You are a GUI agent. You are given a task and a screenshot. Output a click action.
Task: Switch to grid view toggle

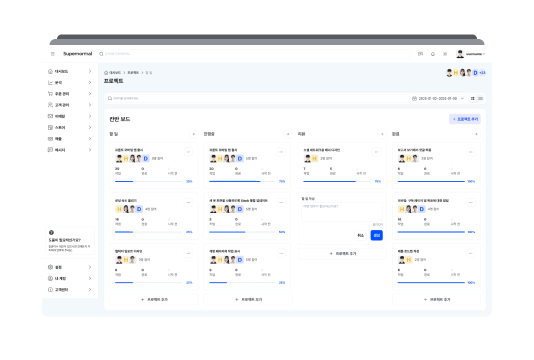pos(473,98)
